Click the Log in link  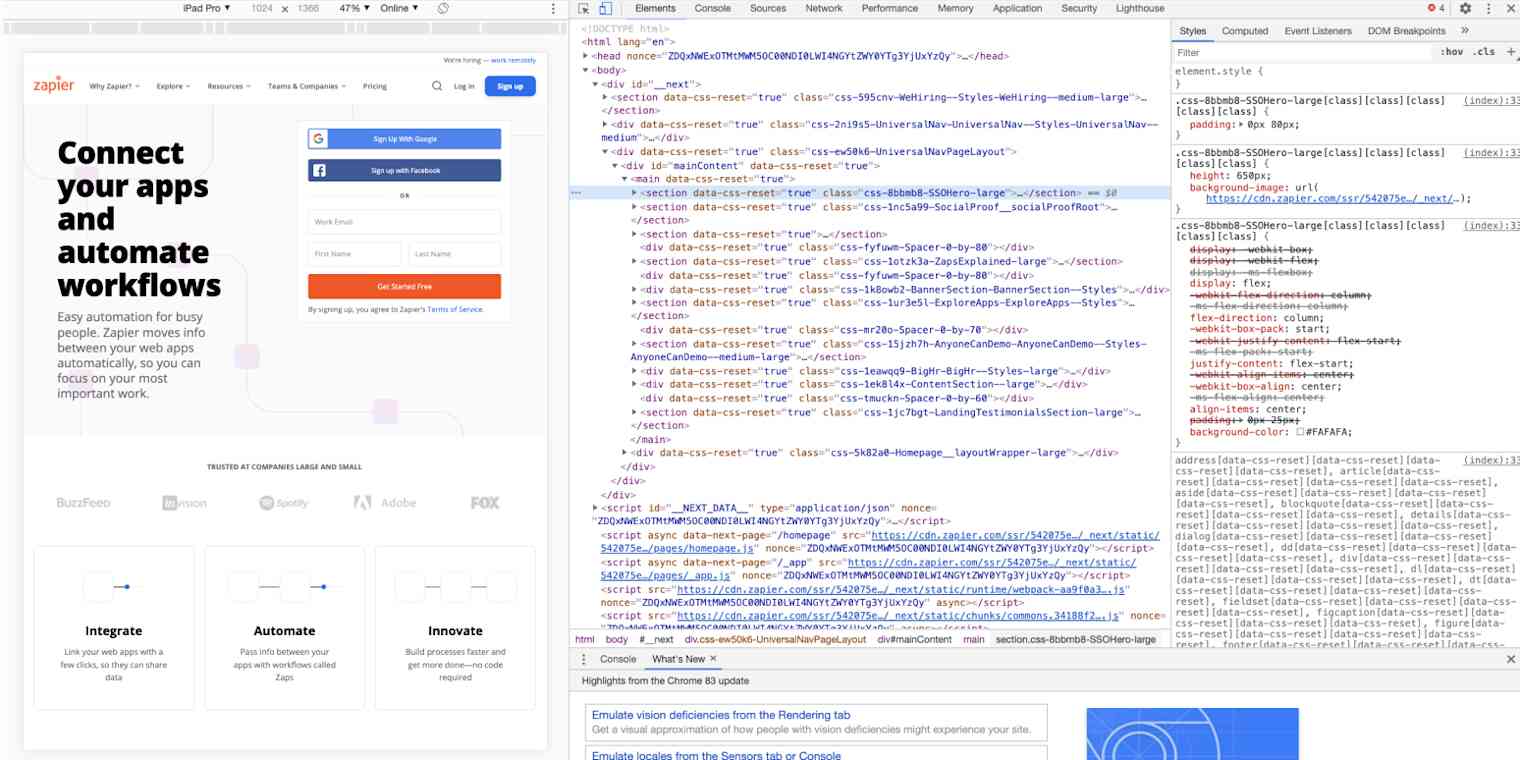point(464,86)
